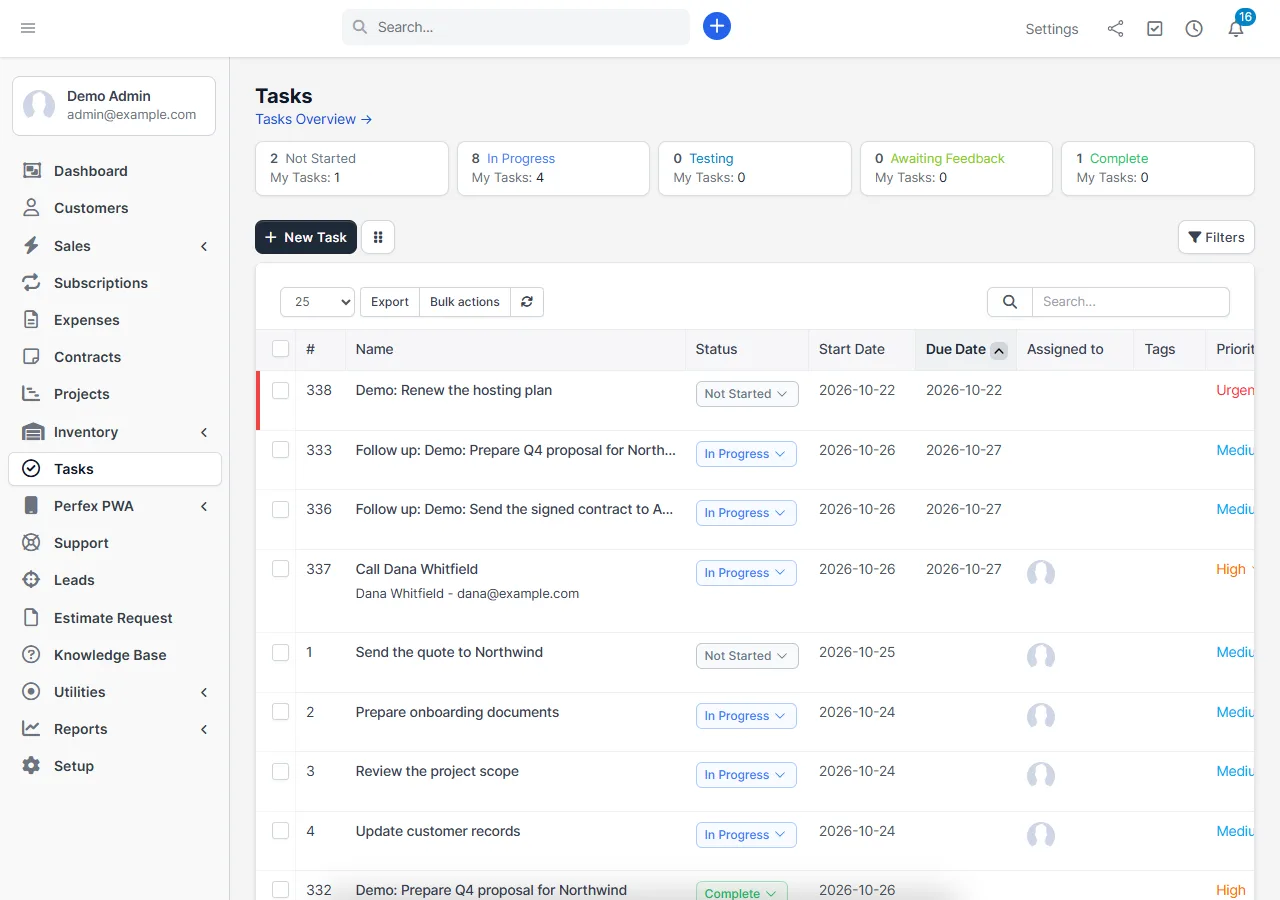Click the Estimate Request file icon
Image resolution: width=1280 pixels, height=900 pixels.
(x=32, y=618)
